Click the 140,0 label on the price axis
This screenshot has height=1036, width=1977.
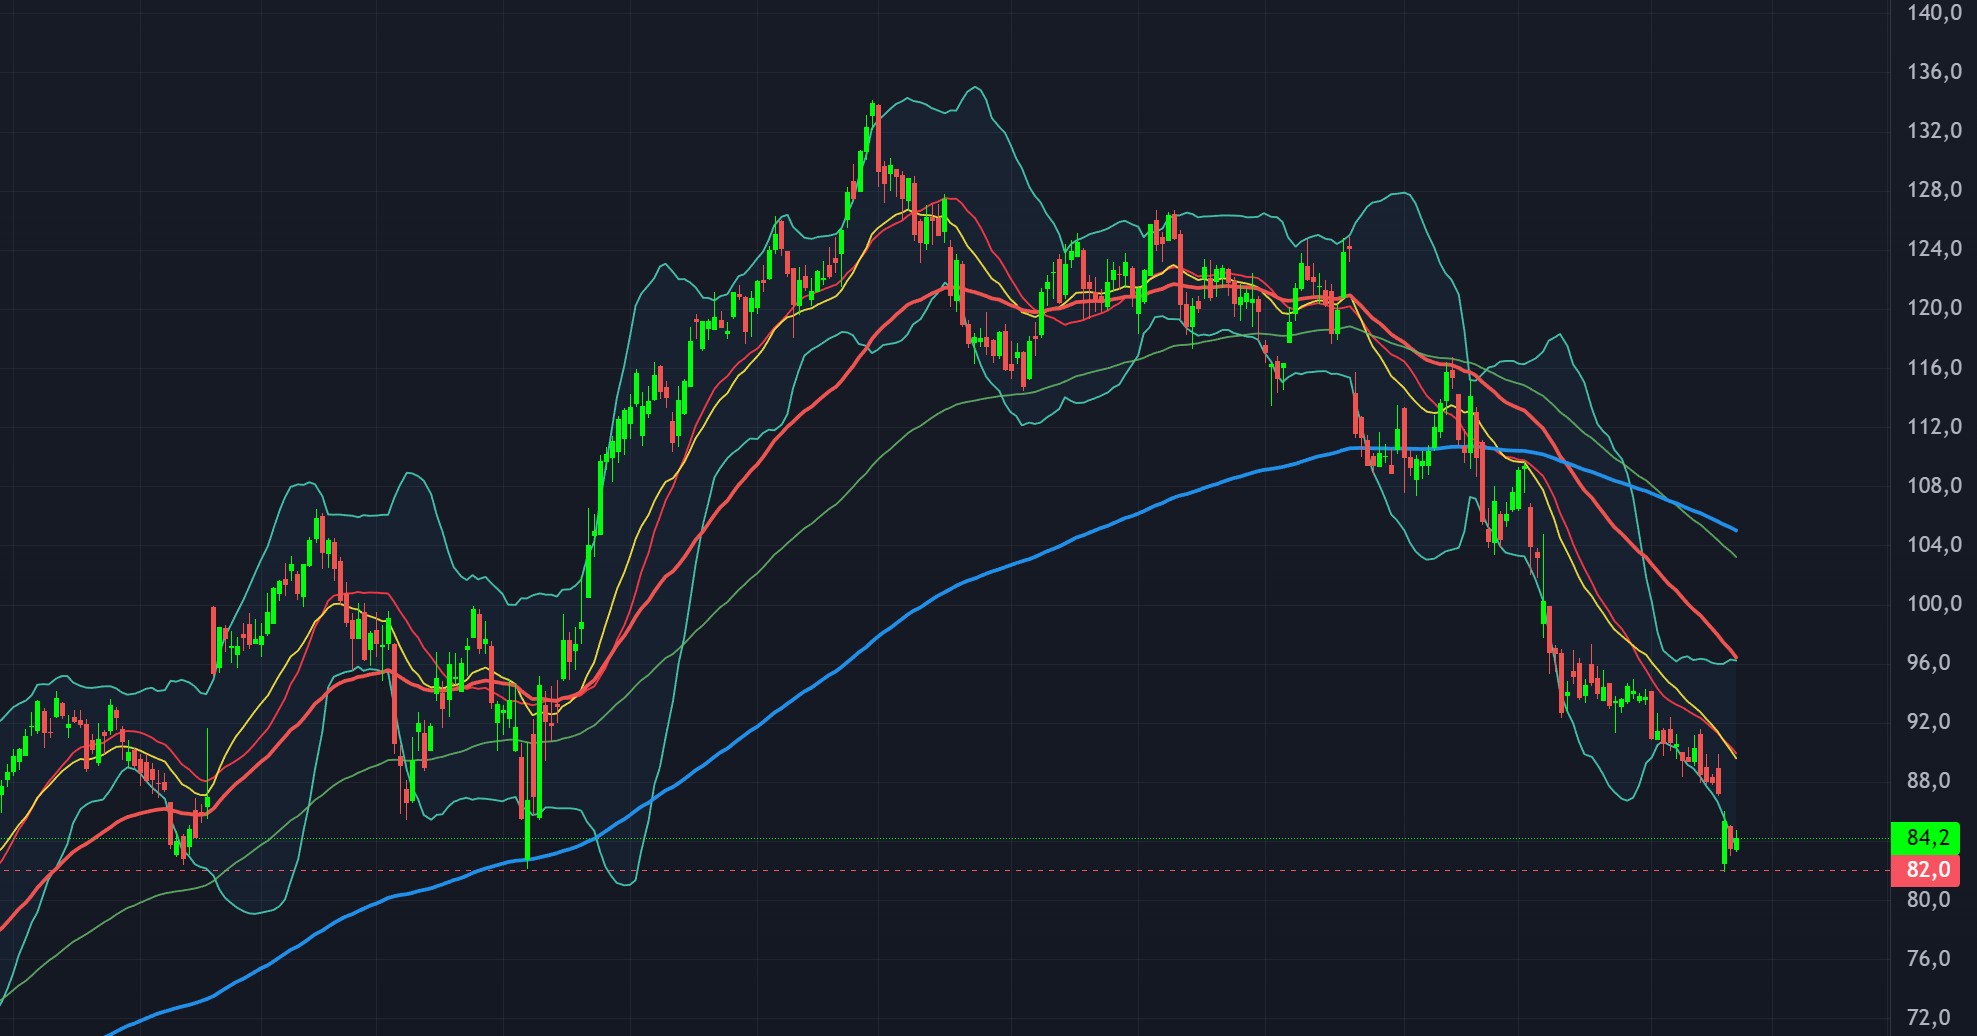coord(1933,13)
